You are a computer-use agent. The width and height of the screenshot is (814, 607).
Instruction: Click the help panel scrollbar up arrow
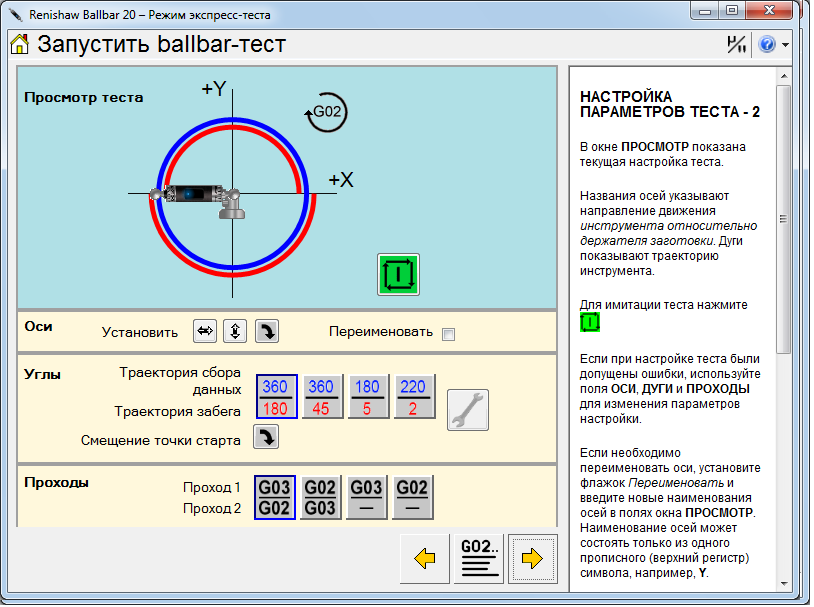pos(784,76)
